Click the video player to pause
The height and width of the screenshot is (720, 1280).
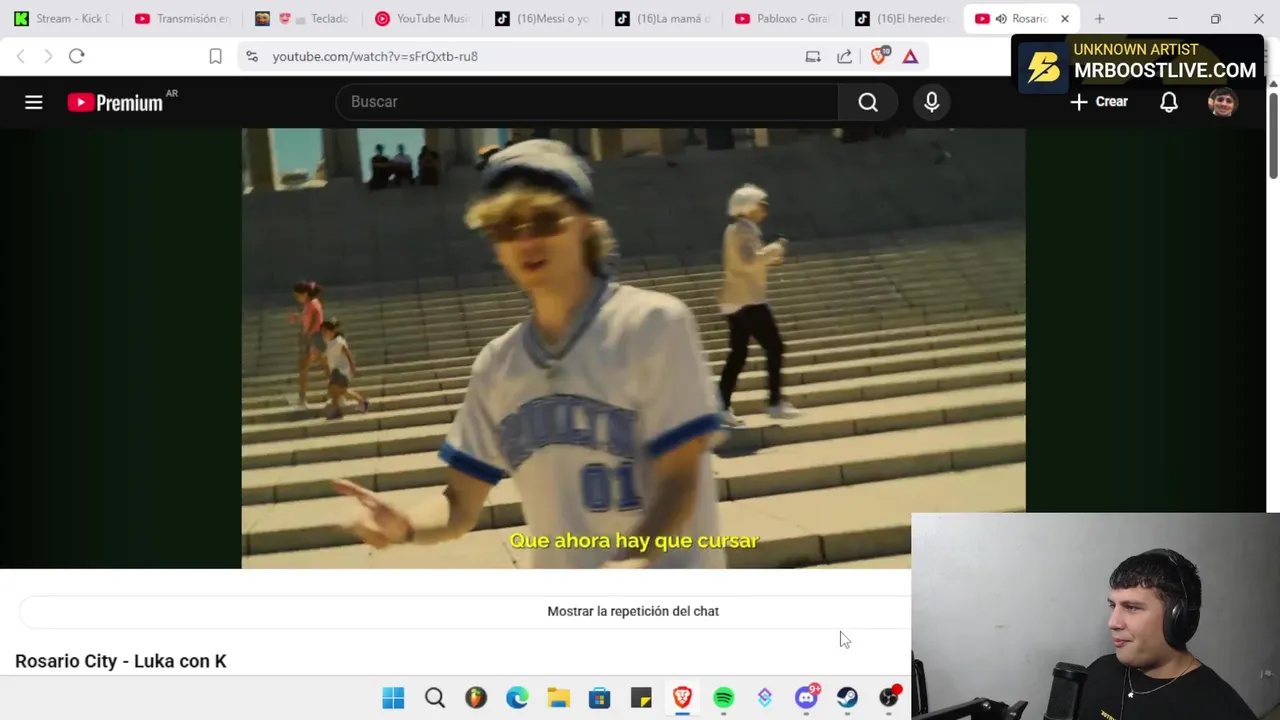click(633, 348)
